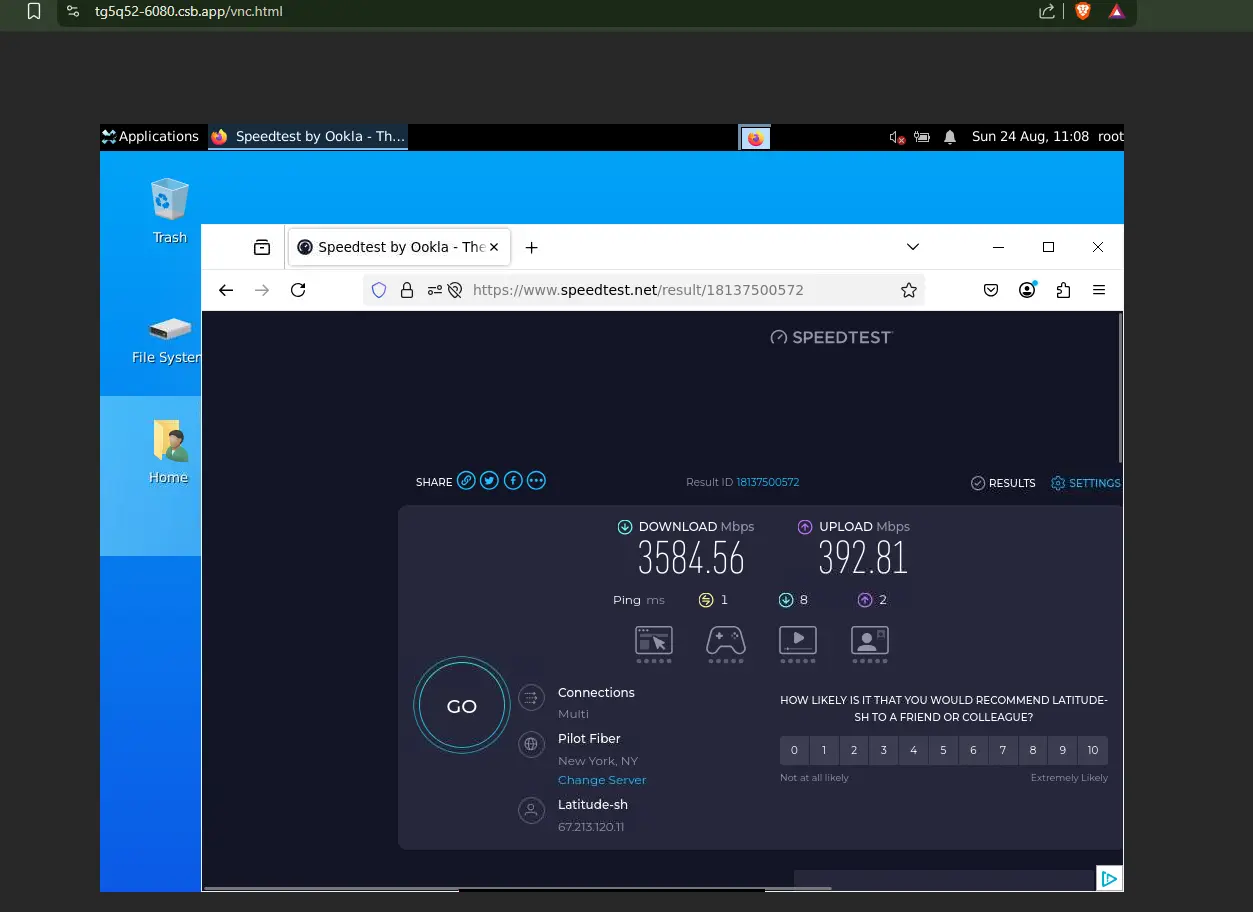The width and height of the screenshot is (1253, 912).
Task: Click the Brave shield icon
Action: point(1082,12)
